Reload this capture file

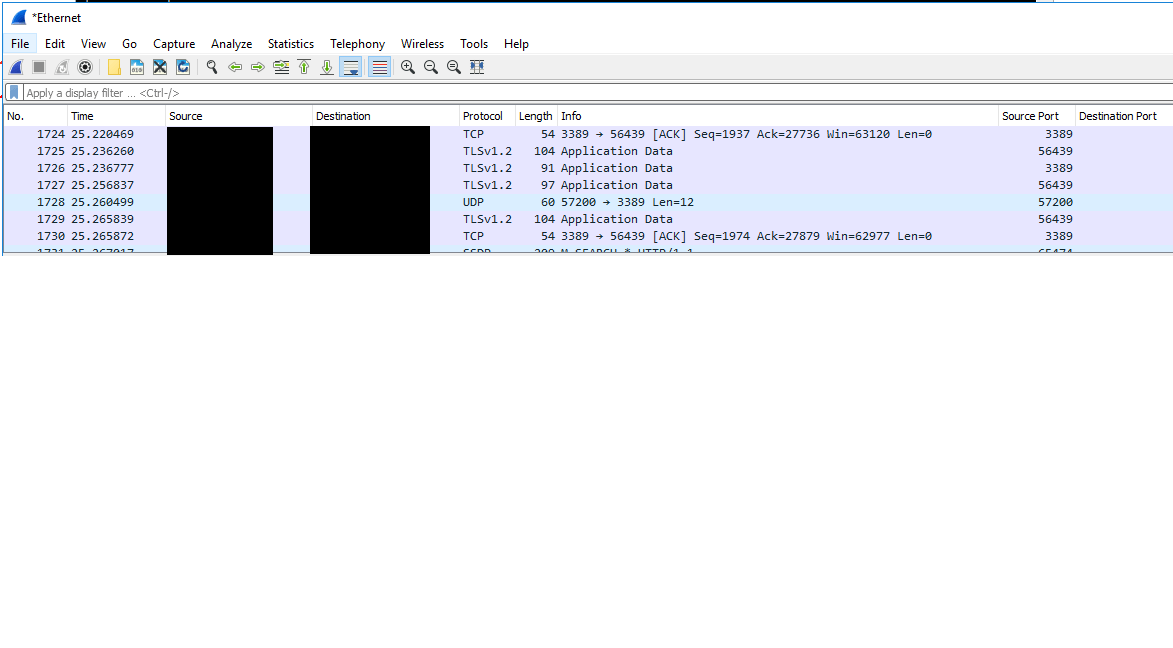coord(183,67)
